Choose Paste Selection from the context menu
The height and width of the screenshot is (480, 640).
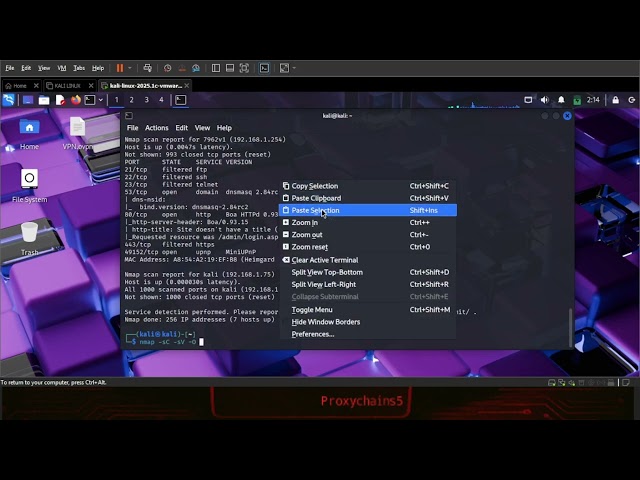coord(368,210)
